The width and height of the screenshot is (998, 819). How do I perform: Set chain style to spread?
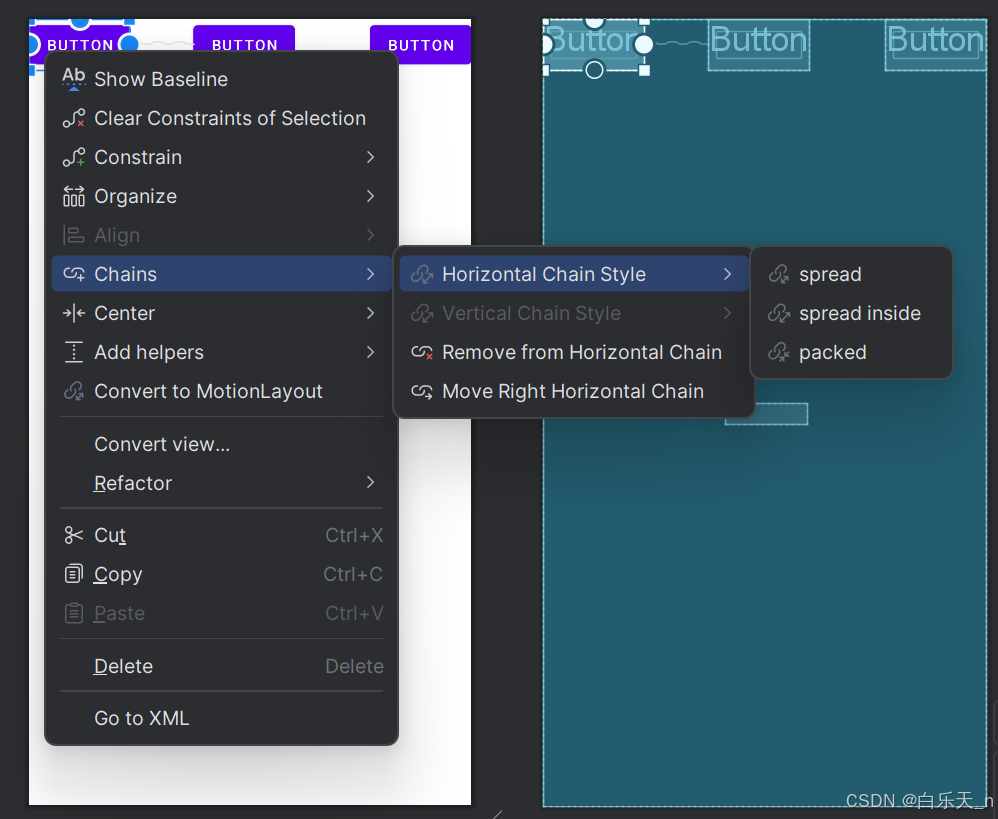pos(851,274)
